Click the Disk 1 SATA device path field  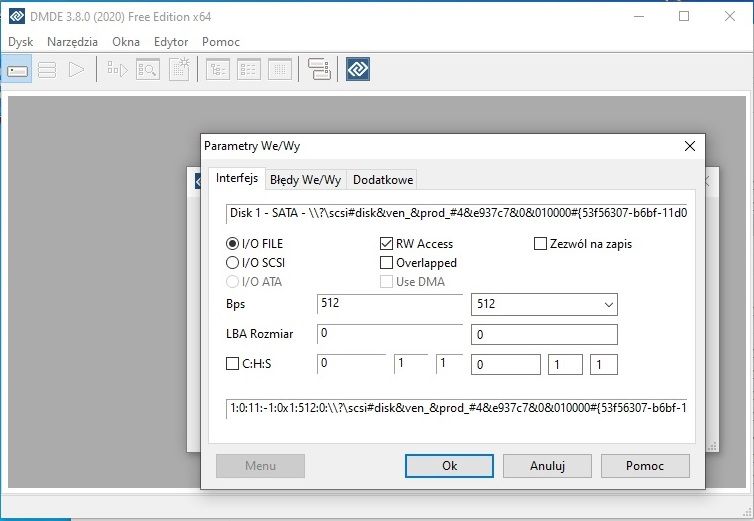point(456,213)
